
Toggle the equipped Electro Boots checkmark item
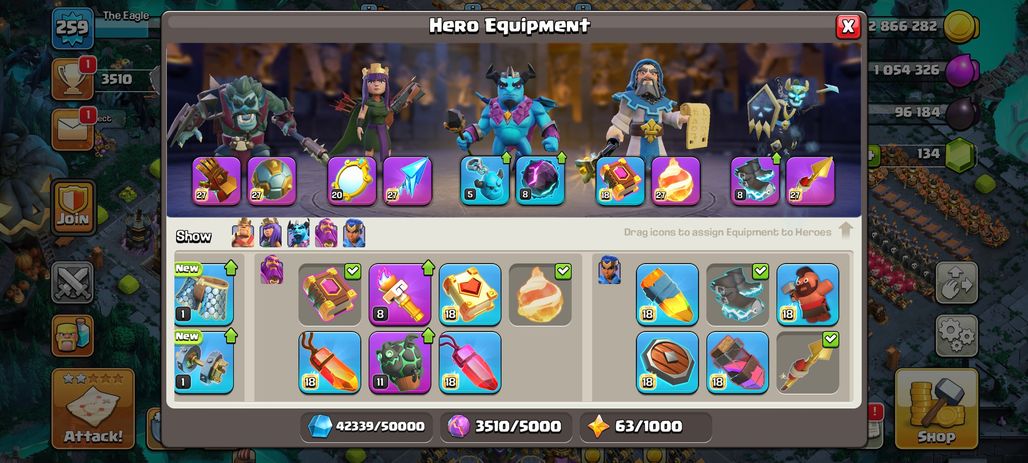coord(738,294)
